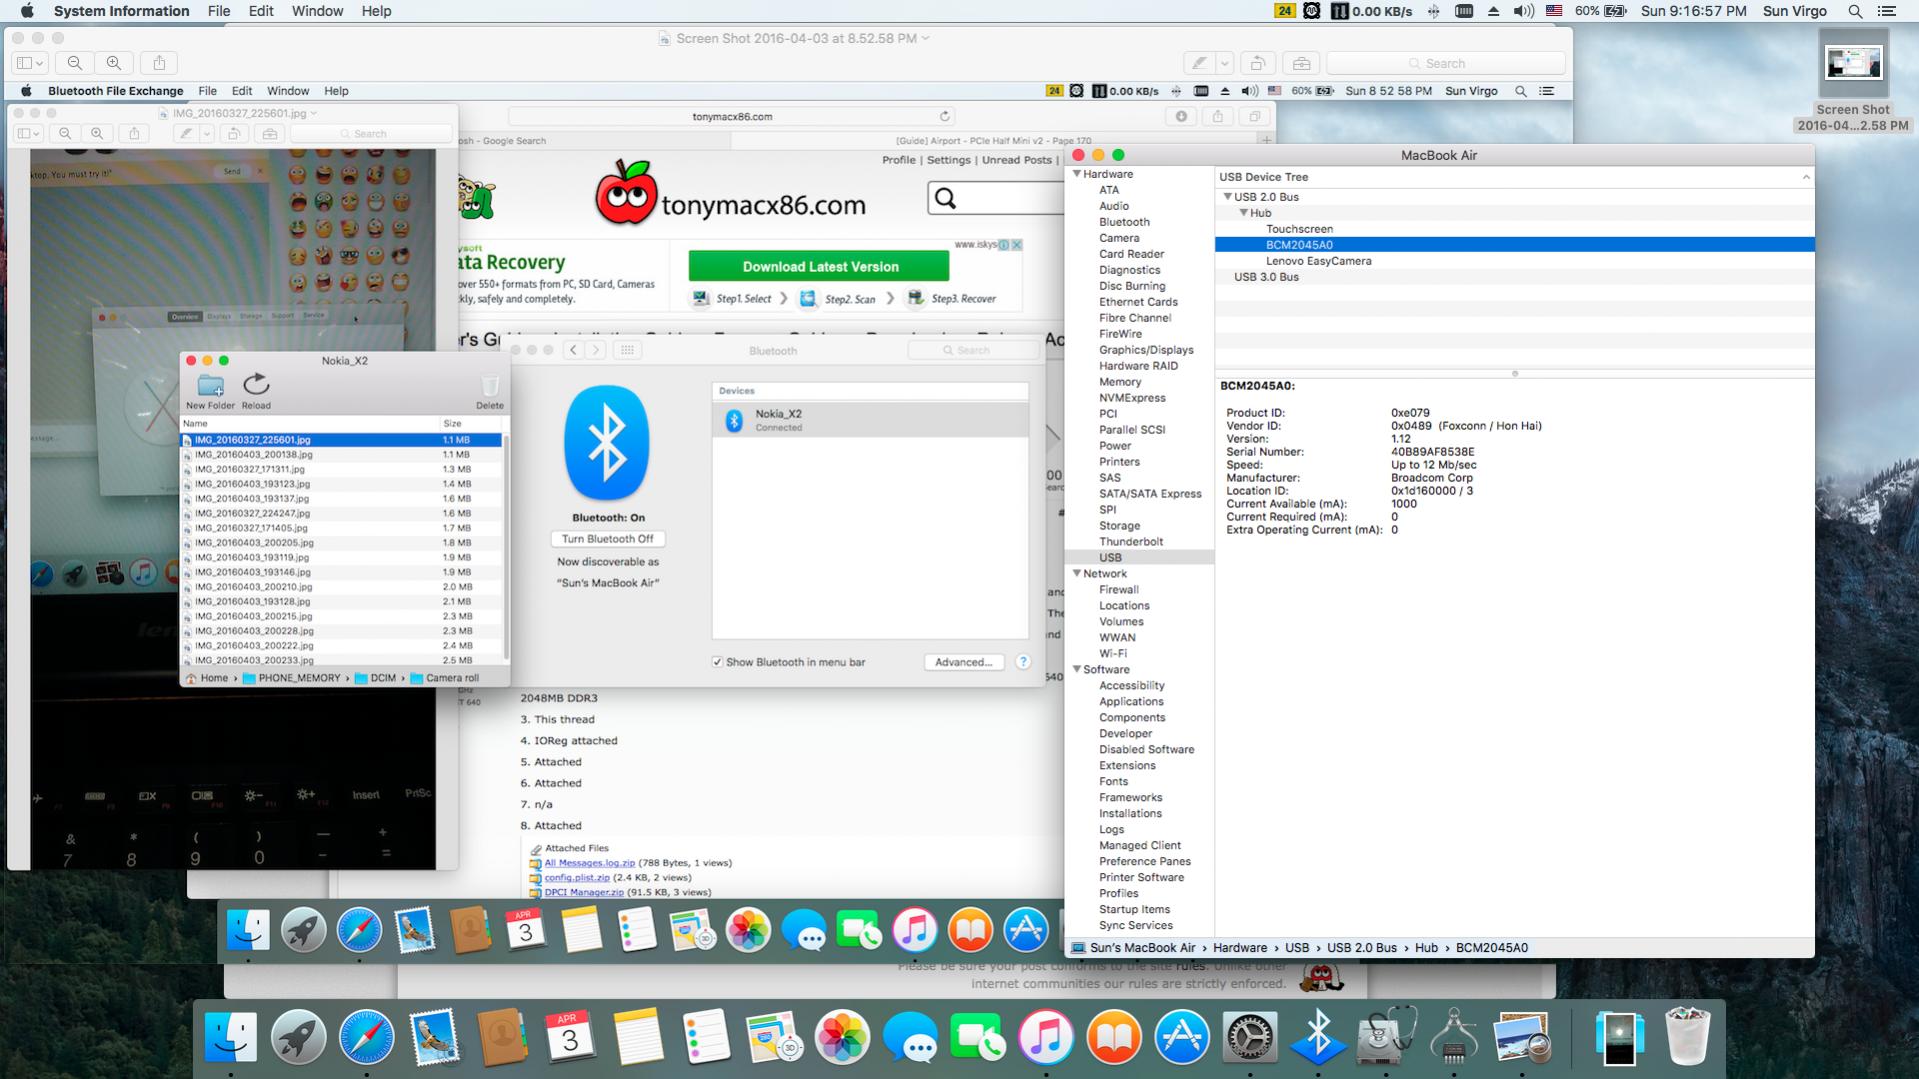The height and width of the screenshot is (1079, 1919).
Task: Open Photos in bottom Dock
Action: pyautogui.click(x=842, y=1037)
